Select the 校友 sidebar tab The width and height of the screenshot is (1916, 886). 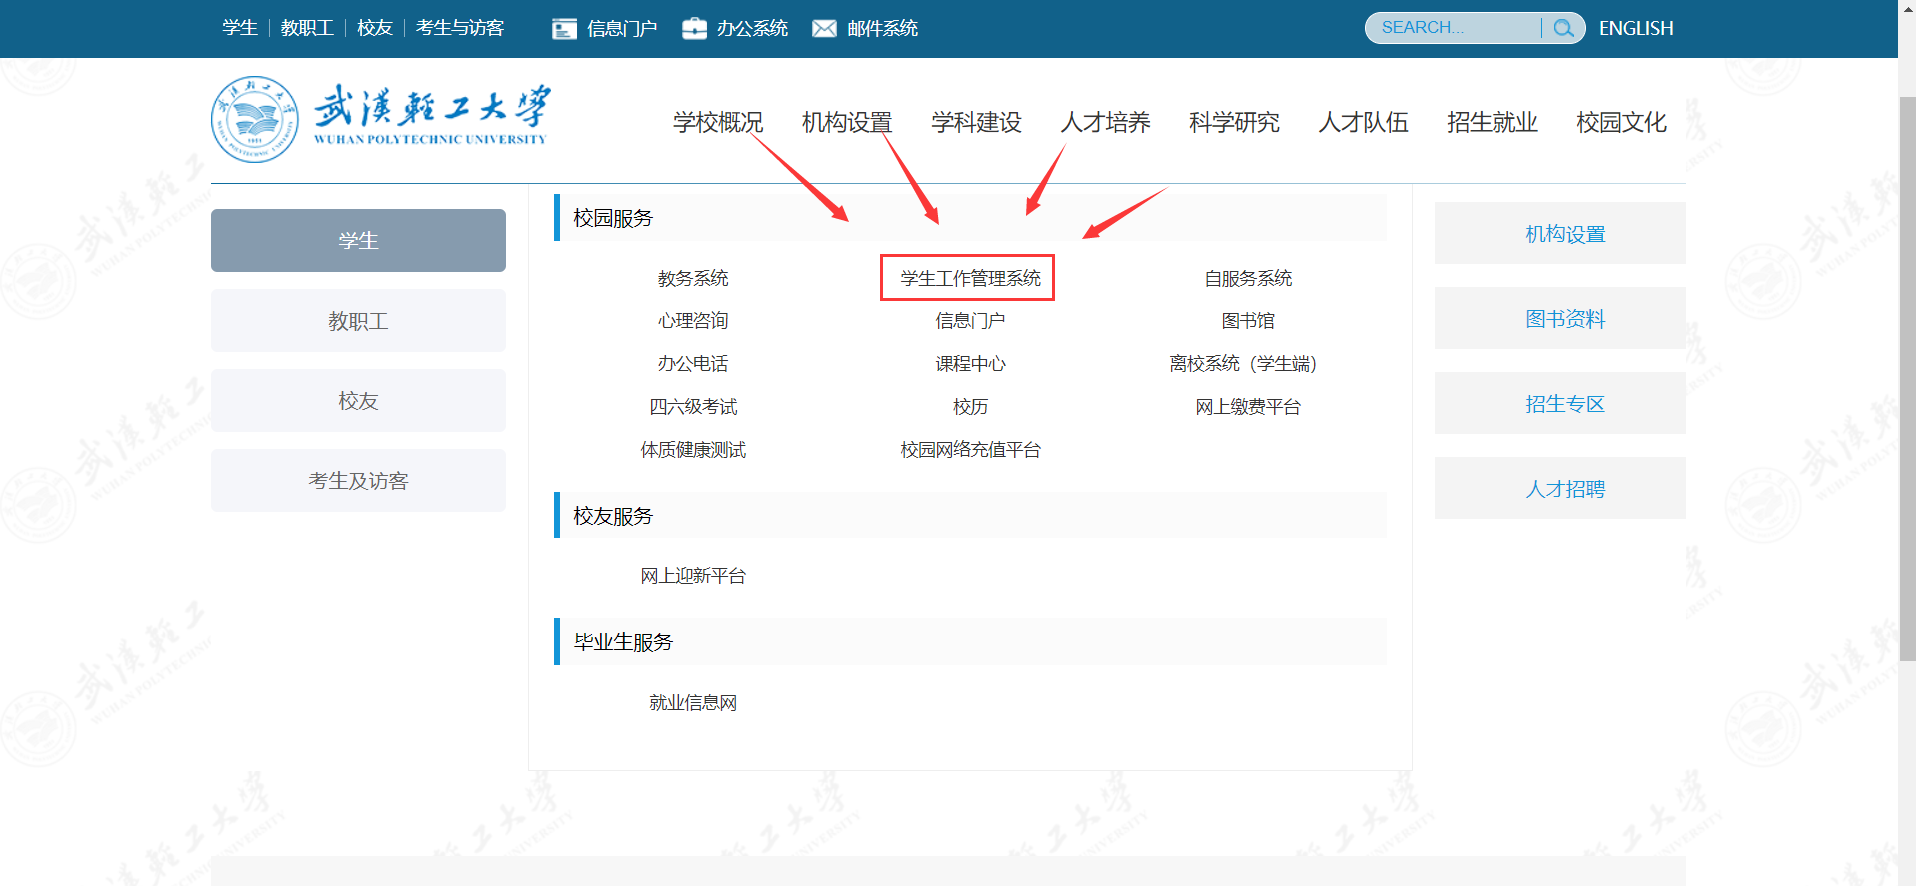tap(358, 400)
